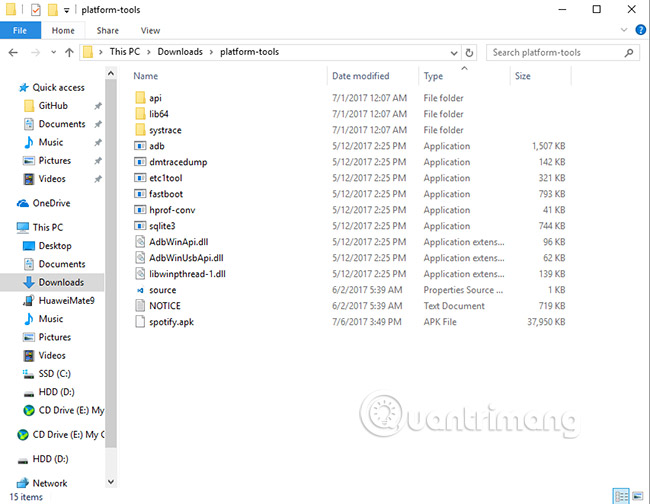Open recent locations dropdown arrow

53,53
